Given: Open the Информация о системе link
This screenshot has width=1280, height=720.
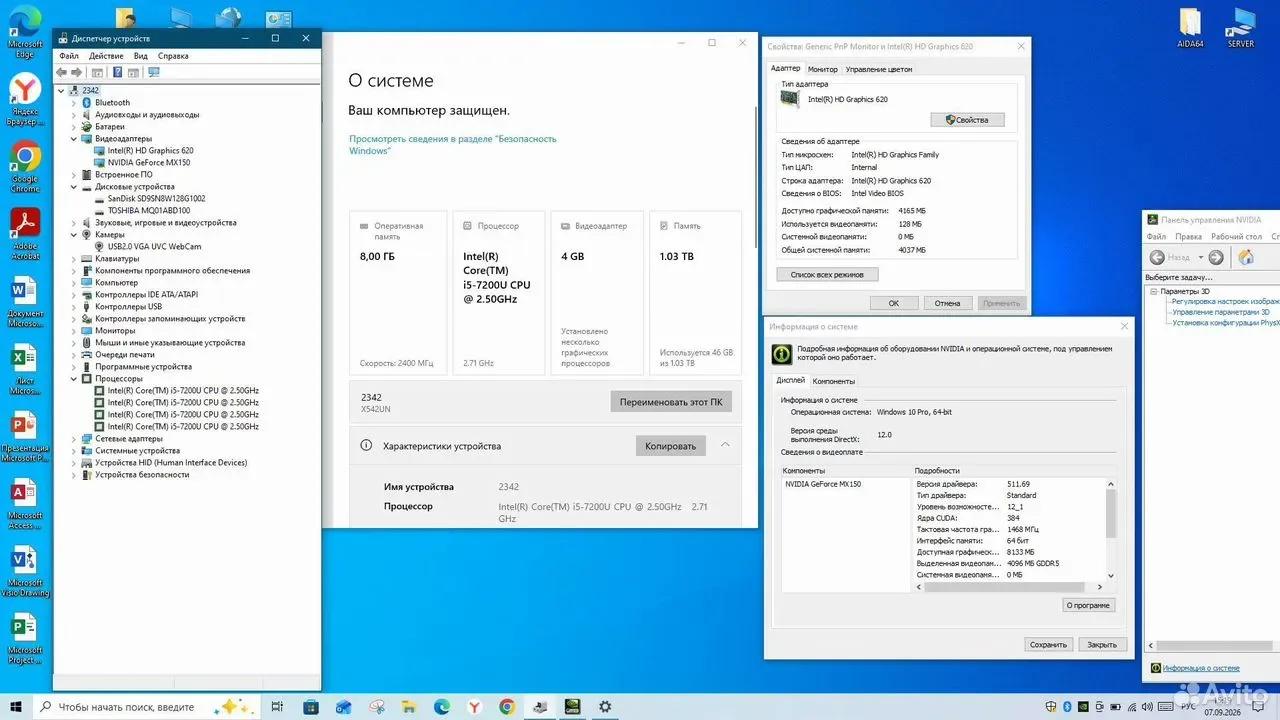Looking at the screenshot, I should coord(1201,668).
